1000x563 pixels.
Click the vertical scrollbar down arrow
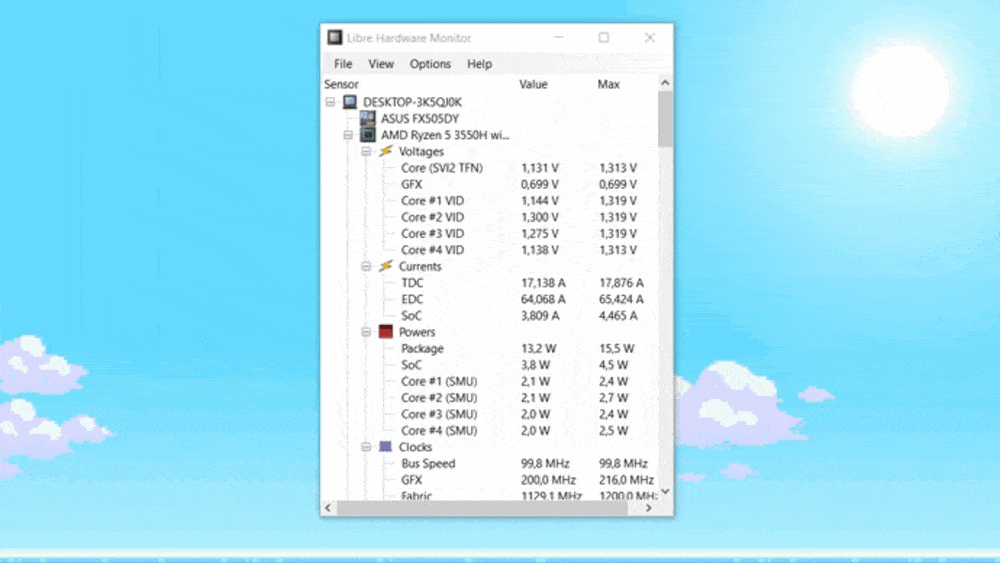pos(665,492)
